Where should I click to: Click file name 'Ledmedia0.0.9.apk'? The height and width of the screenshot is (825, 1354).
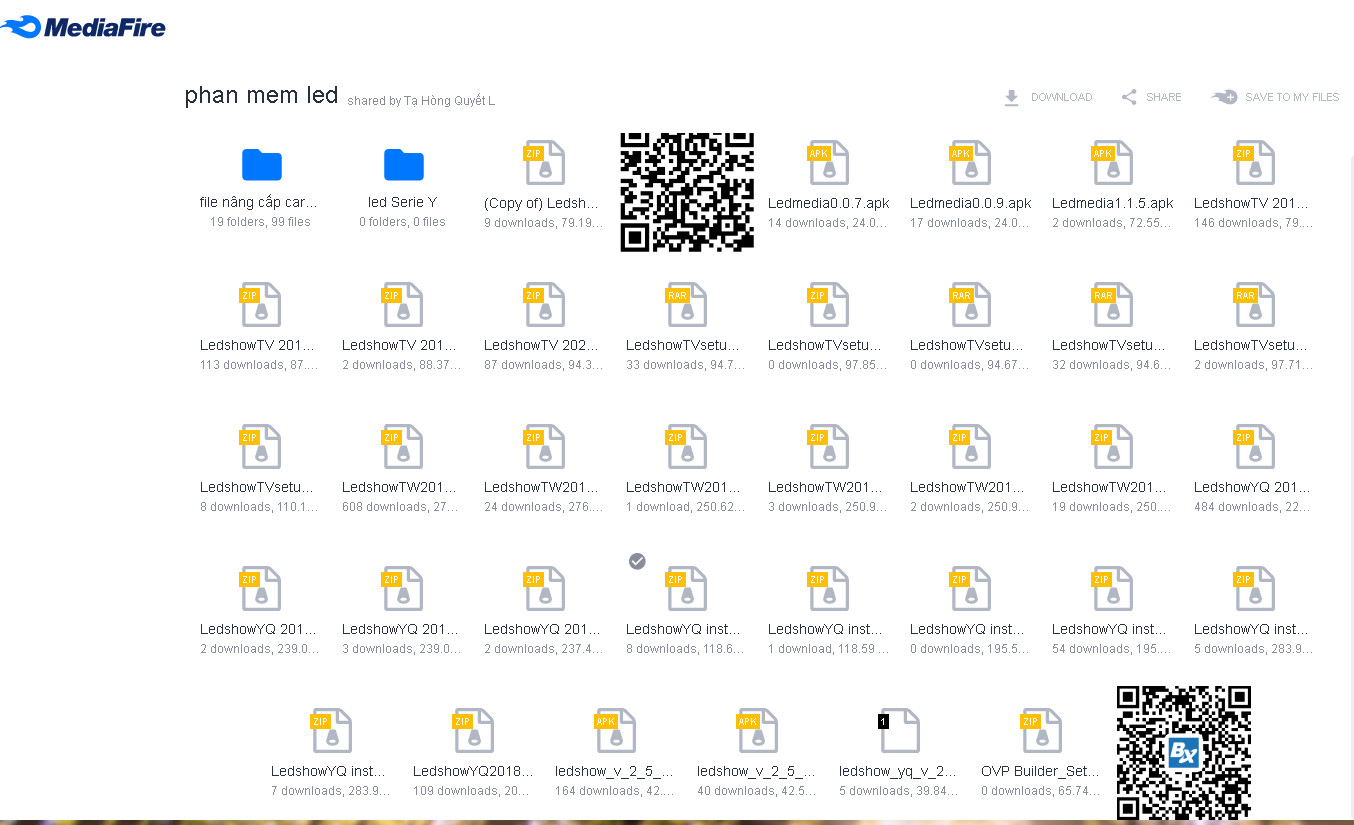point(971,203)
